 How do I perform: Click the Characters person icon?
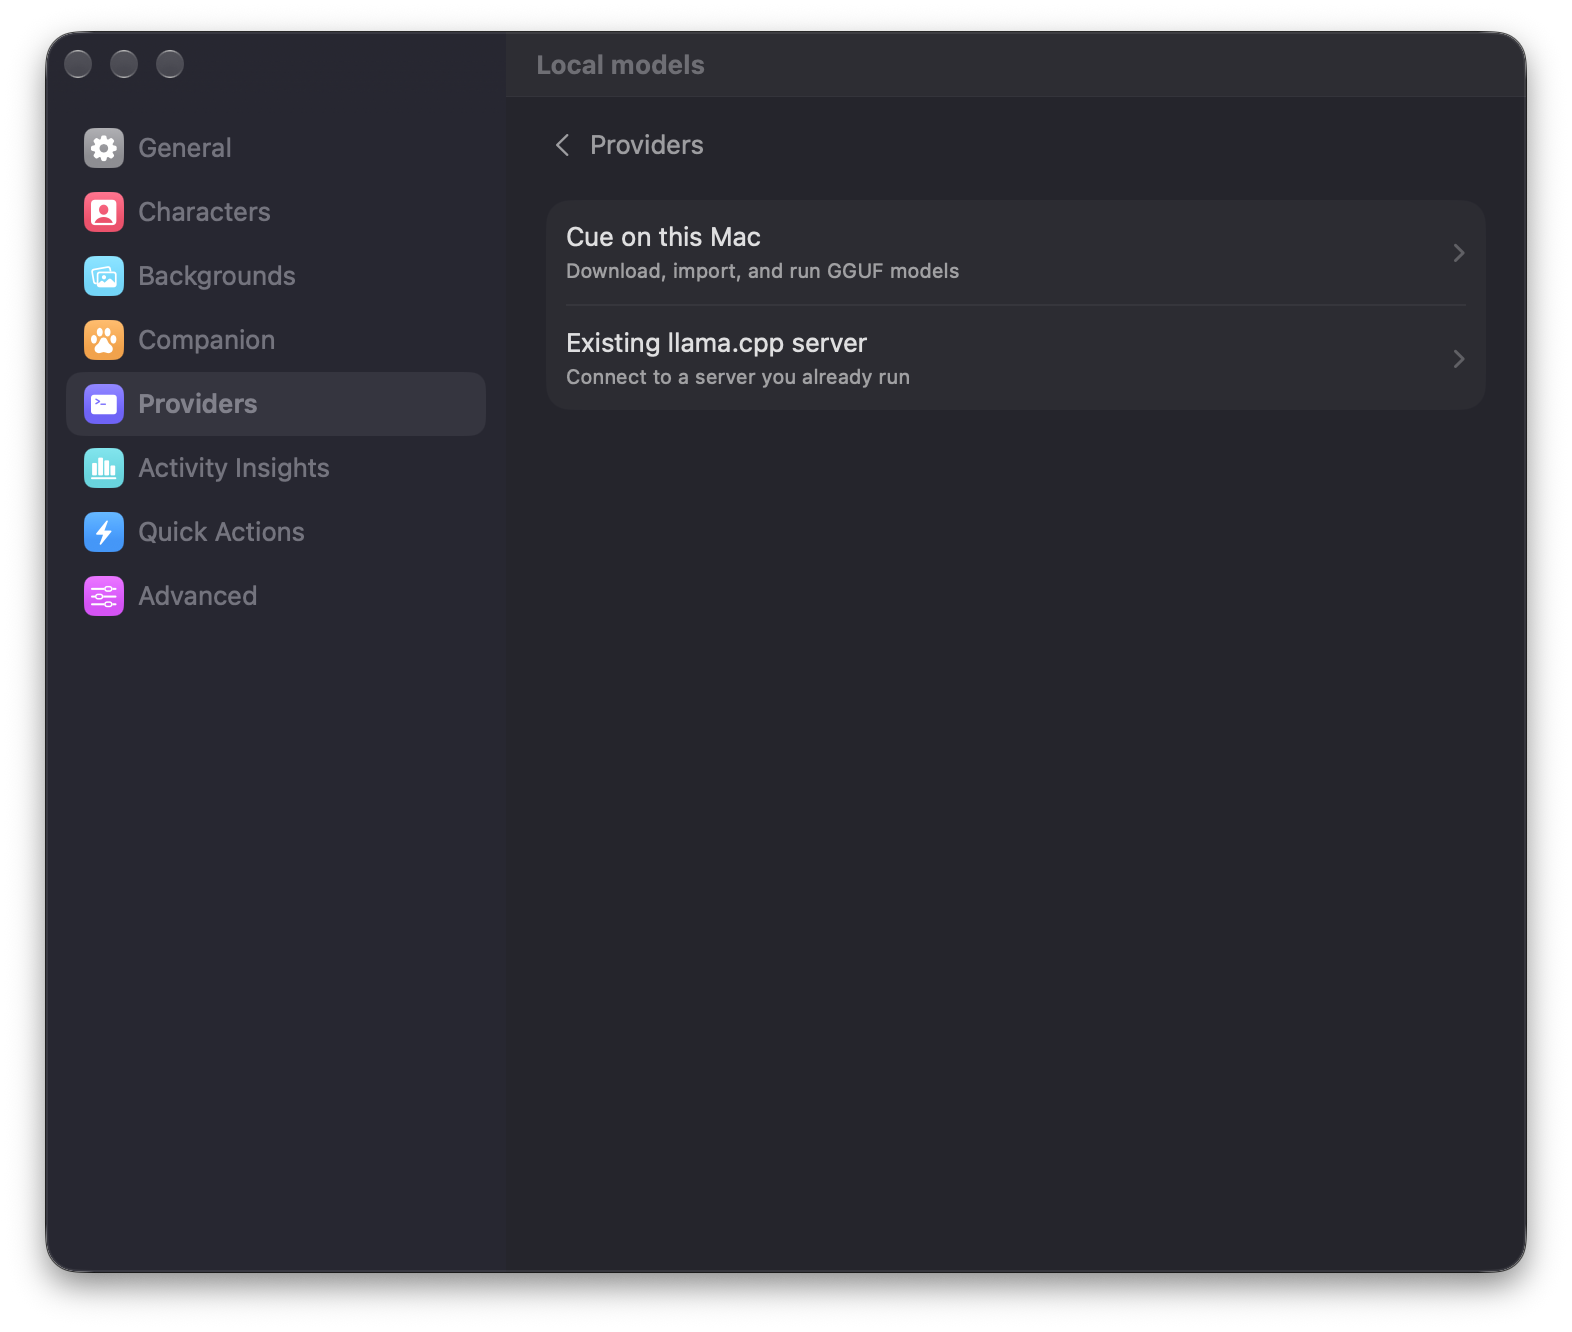104,212
